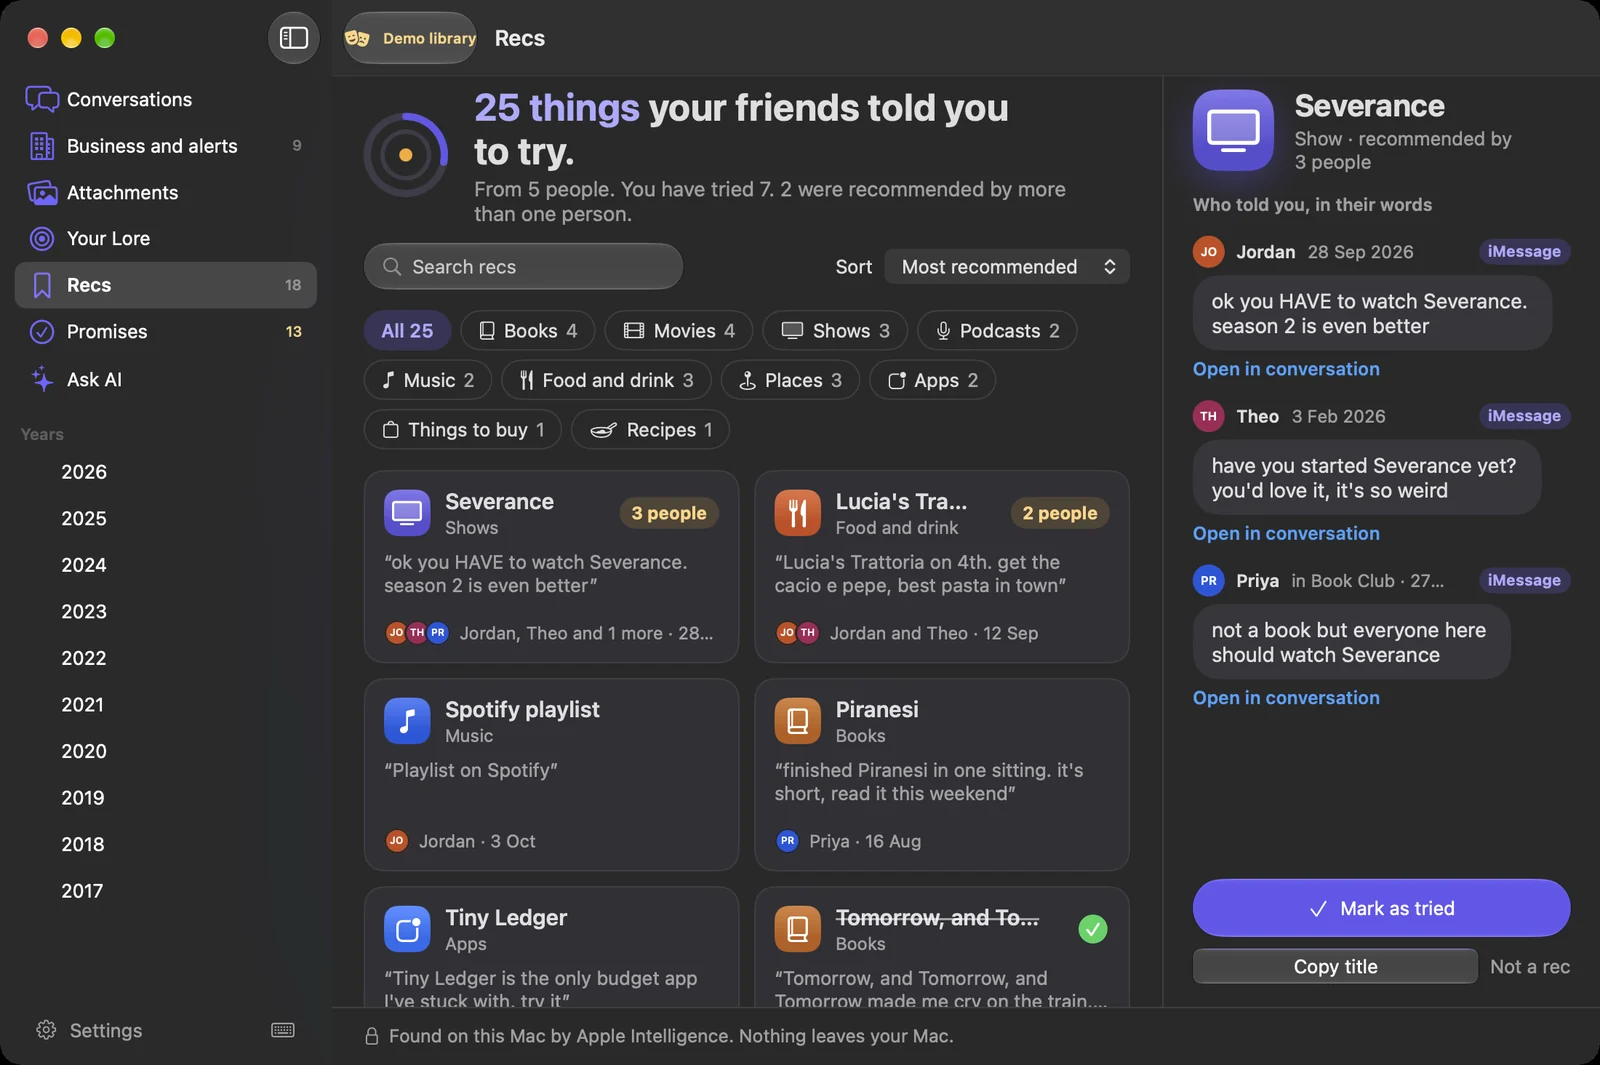Click the keyboard icon beside Settings
The width and height of the screenshot is (1600, 1065).
coord(283,1030)
